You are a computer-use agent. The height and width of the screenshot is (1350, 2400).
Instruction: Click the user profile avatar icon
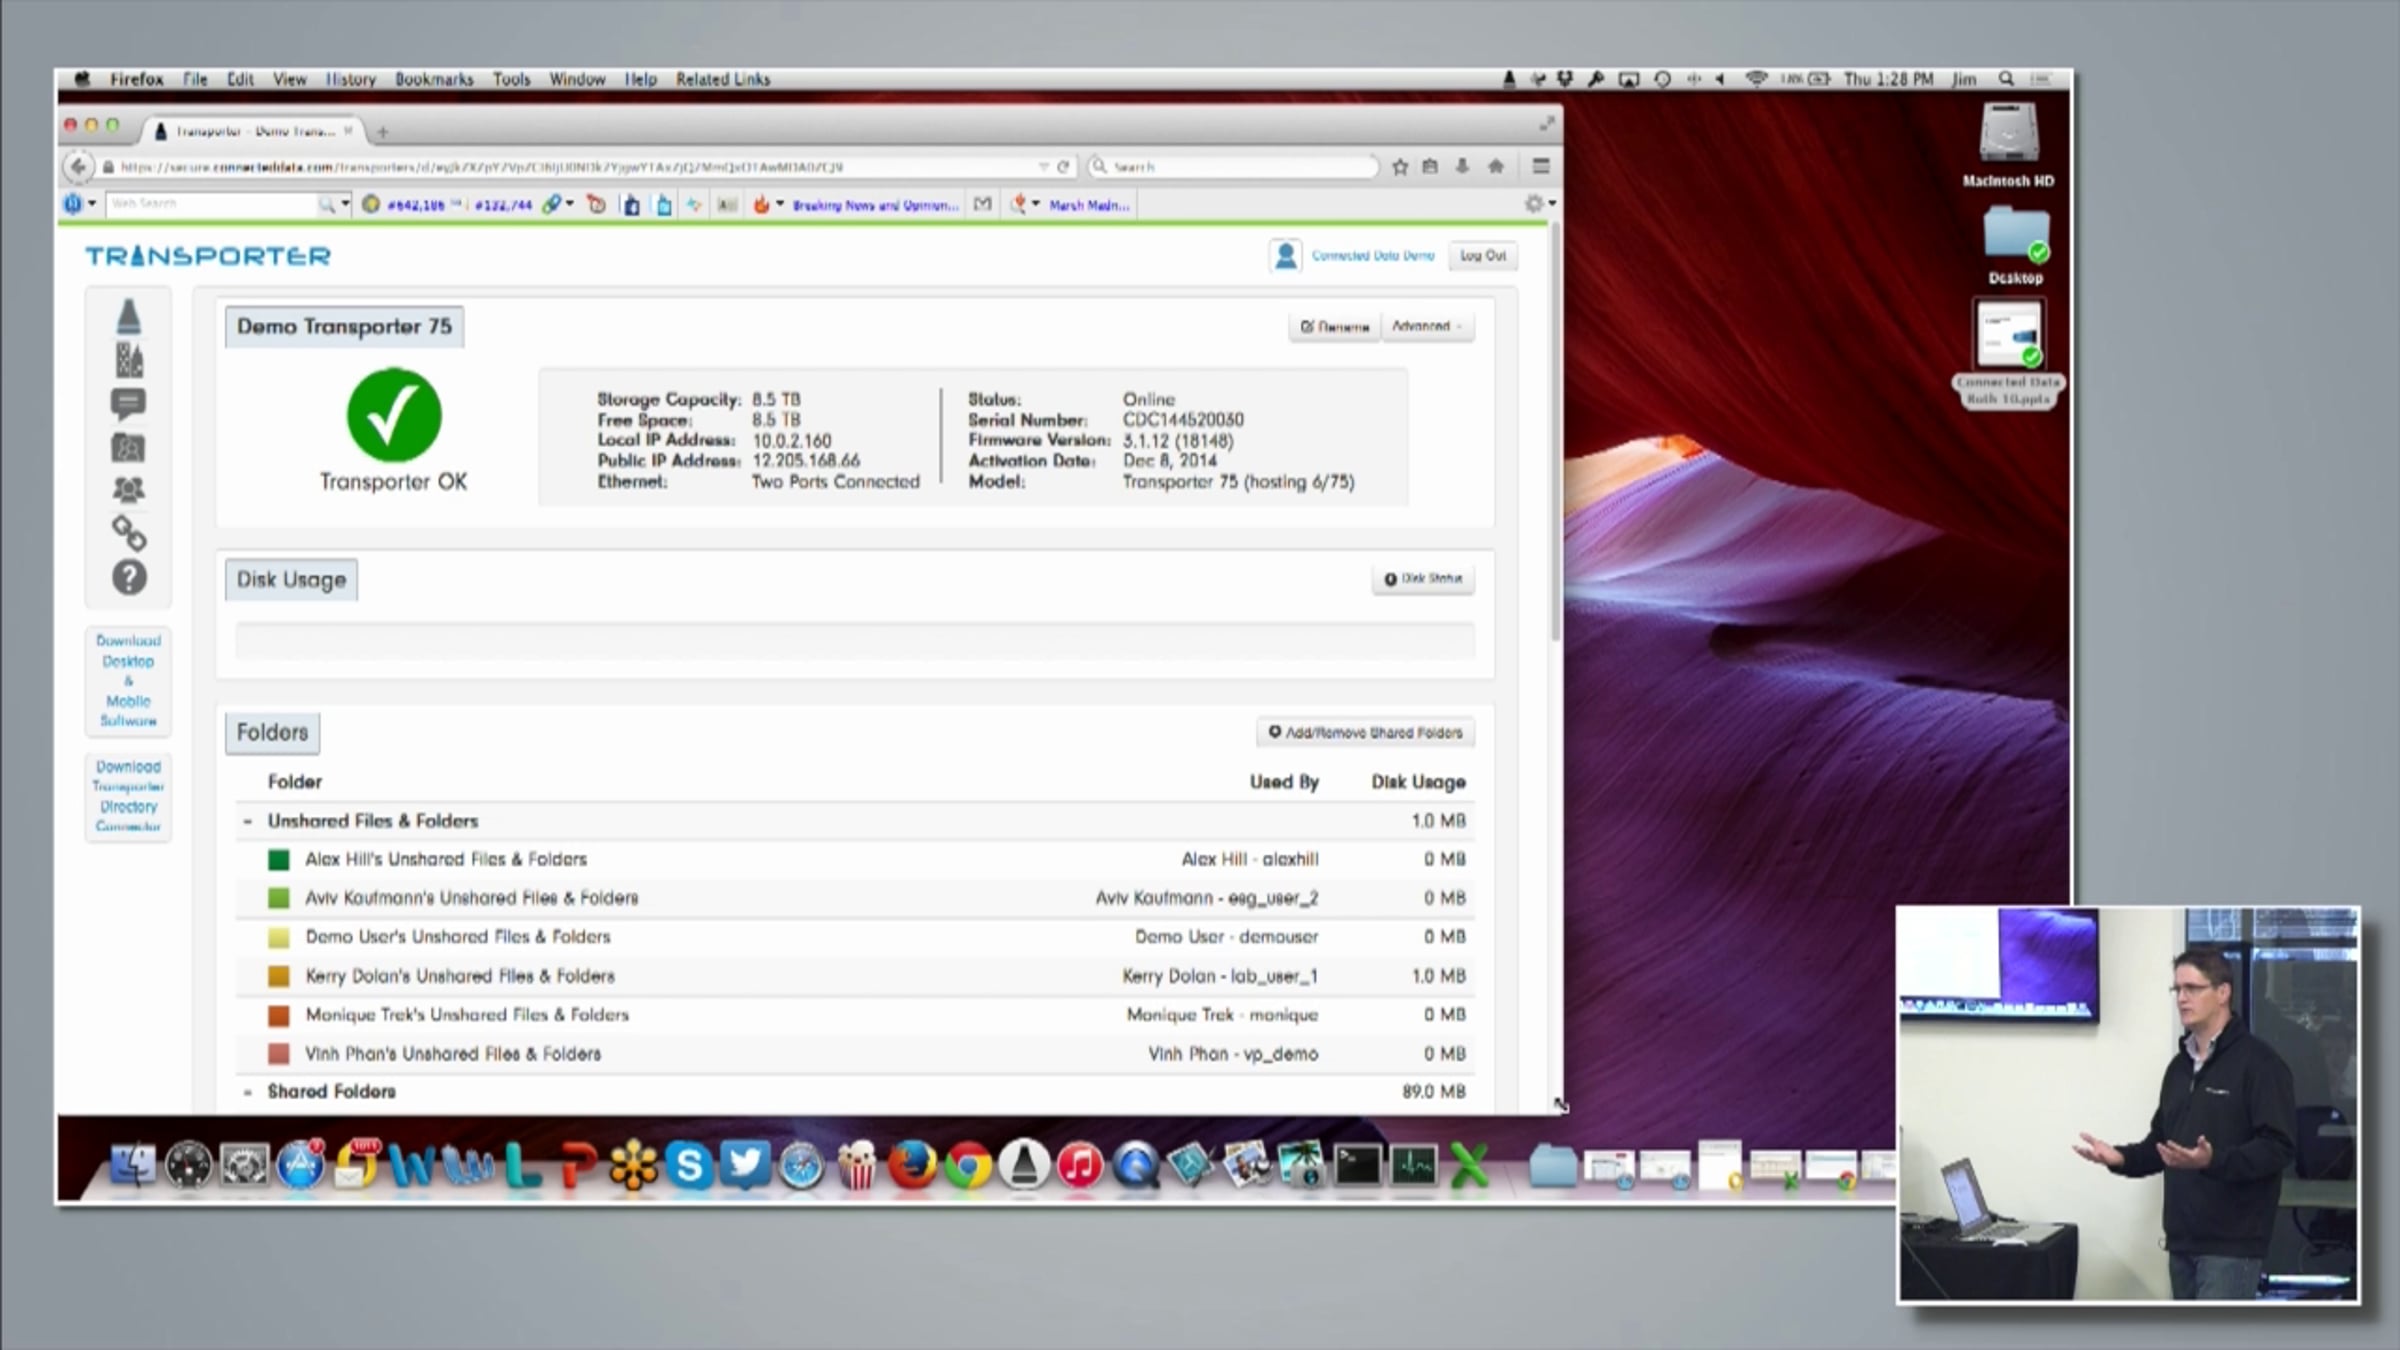(1285, 256)
